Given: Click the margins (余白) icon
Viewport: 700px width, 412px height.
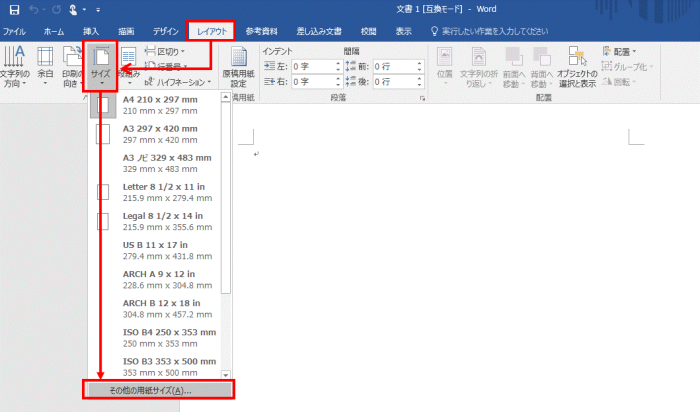Looking at the screenshot, I should point(45,66).
